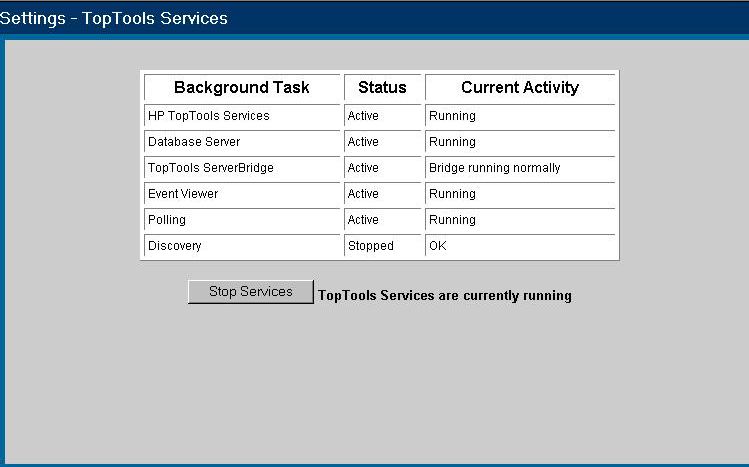Click Active status of Polling
Viewport: 749px width, 467px height.
(x=383, y=220)
